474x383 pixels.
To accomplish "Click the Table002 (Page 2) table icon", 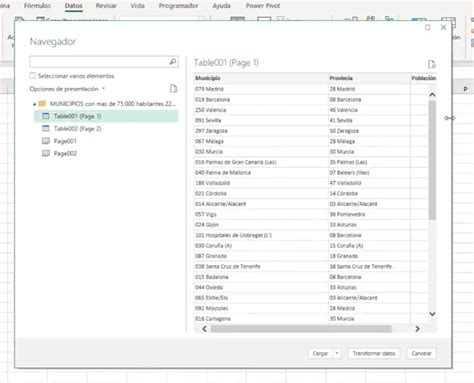I will [x=46, y=128].
